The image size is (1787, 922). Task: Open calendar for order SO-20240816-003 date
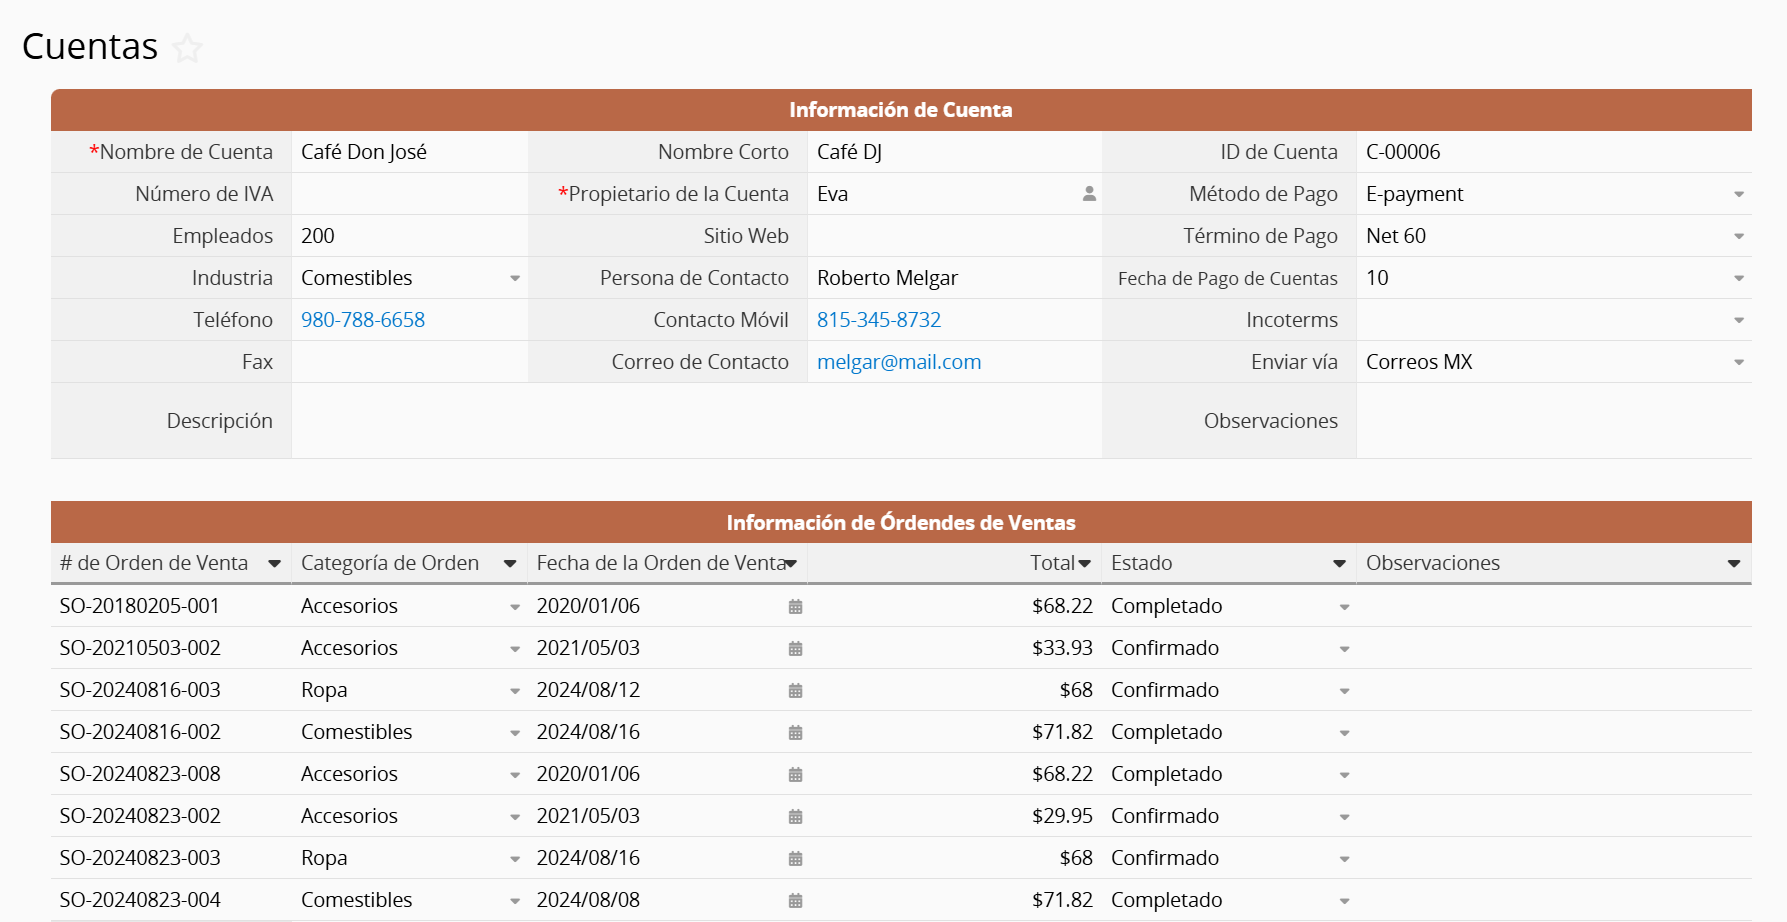click(x=795, y=691)
